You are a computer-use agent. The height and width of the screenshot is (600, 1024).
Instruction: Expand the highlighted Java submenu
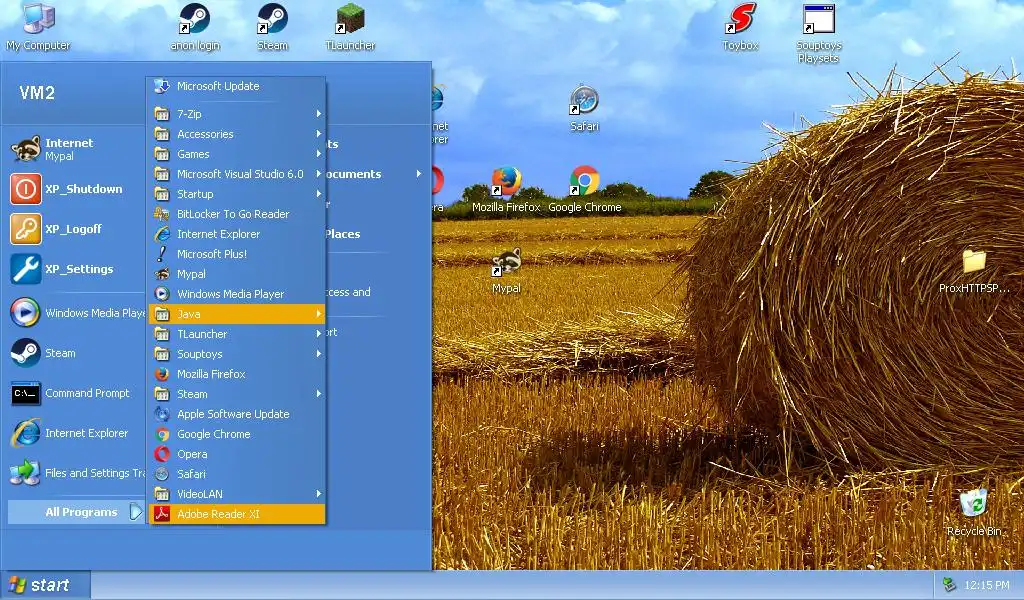tap(236, 314)
